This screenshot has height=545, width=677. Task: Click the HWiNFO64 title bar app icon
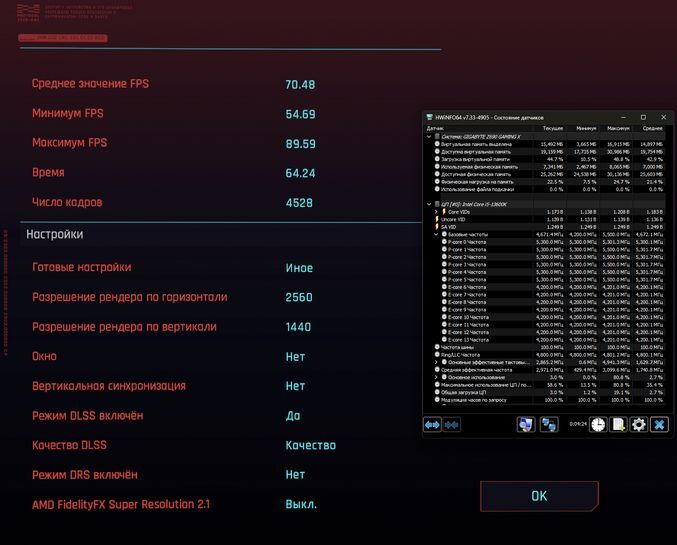point(429,117)
